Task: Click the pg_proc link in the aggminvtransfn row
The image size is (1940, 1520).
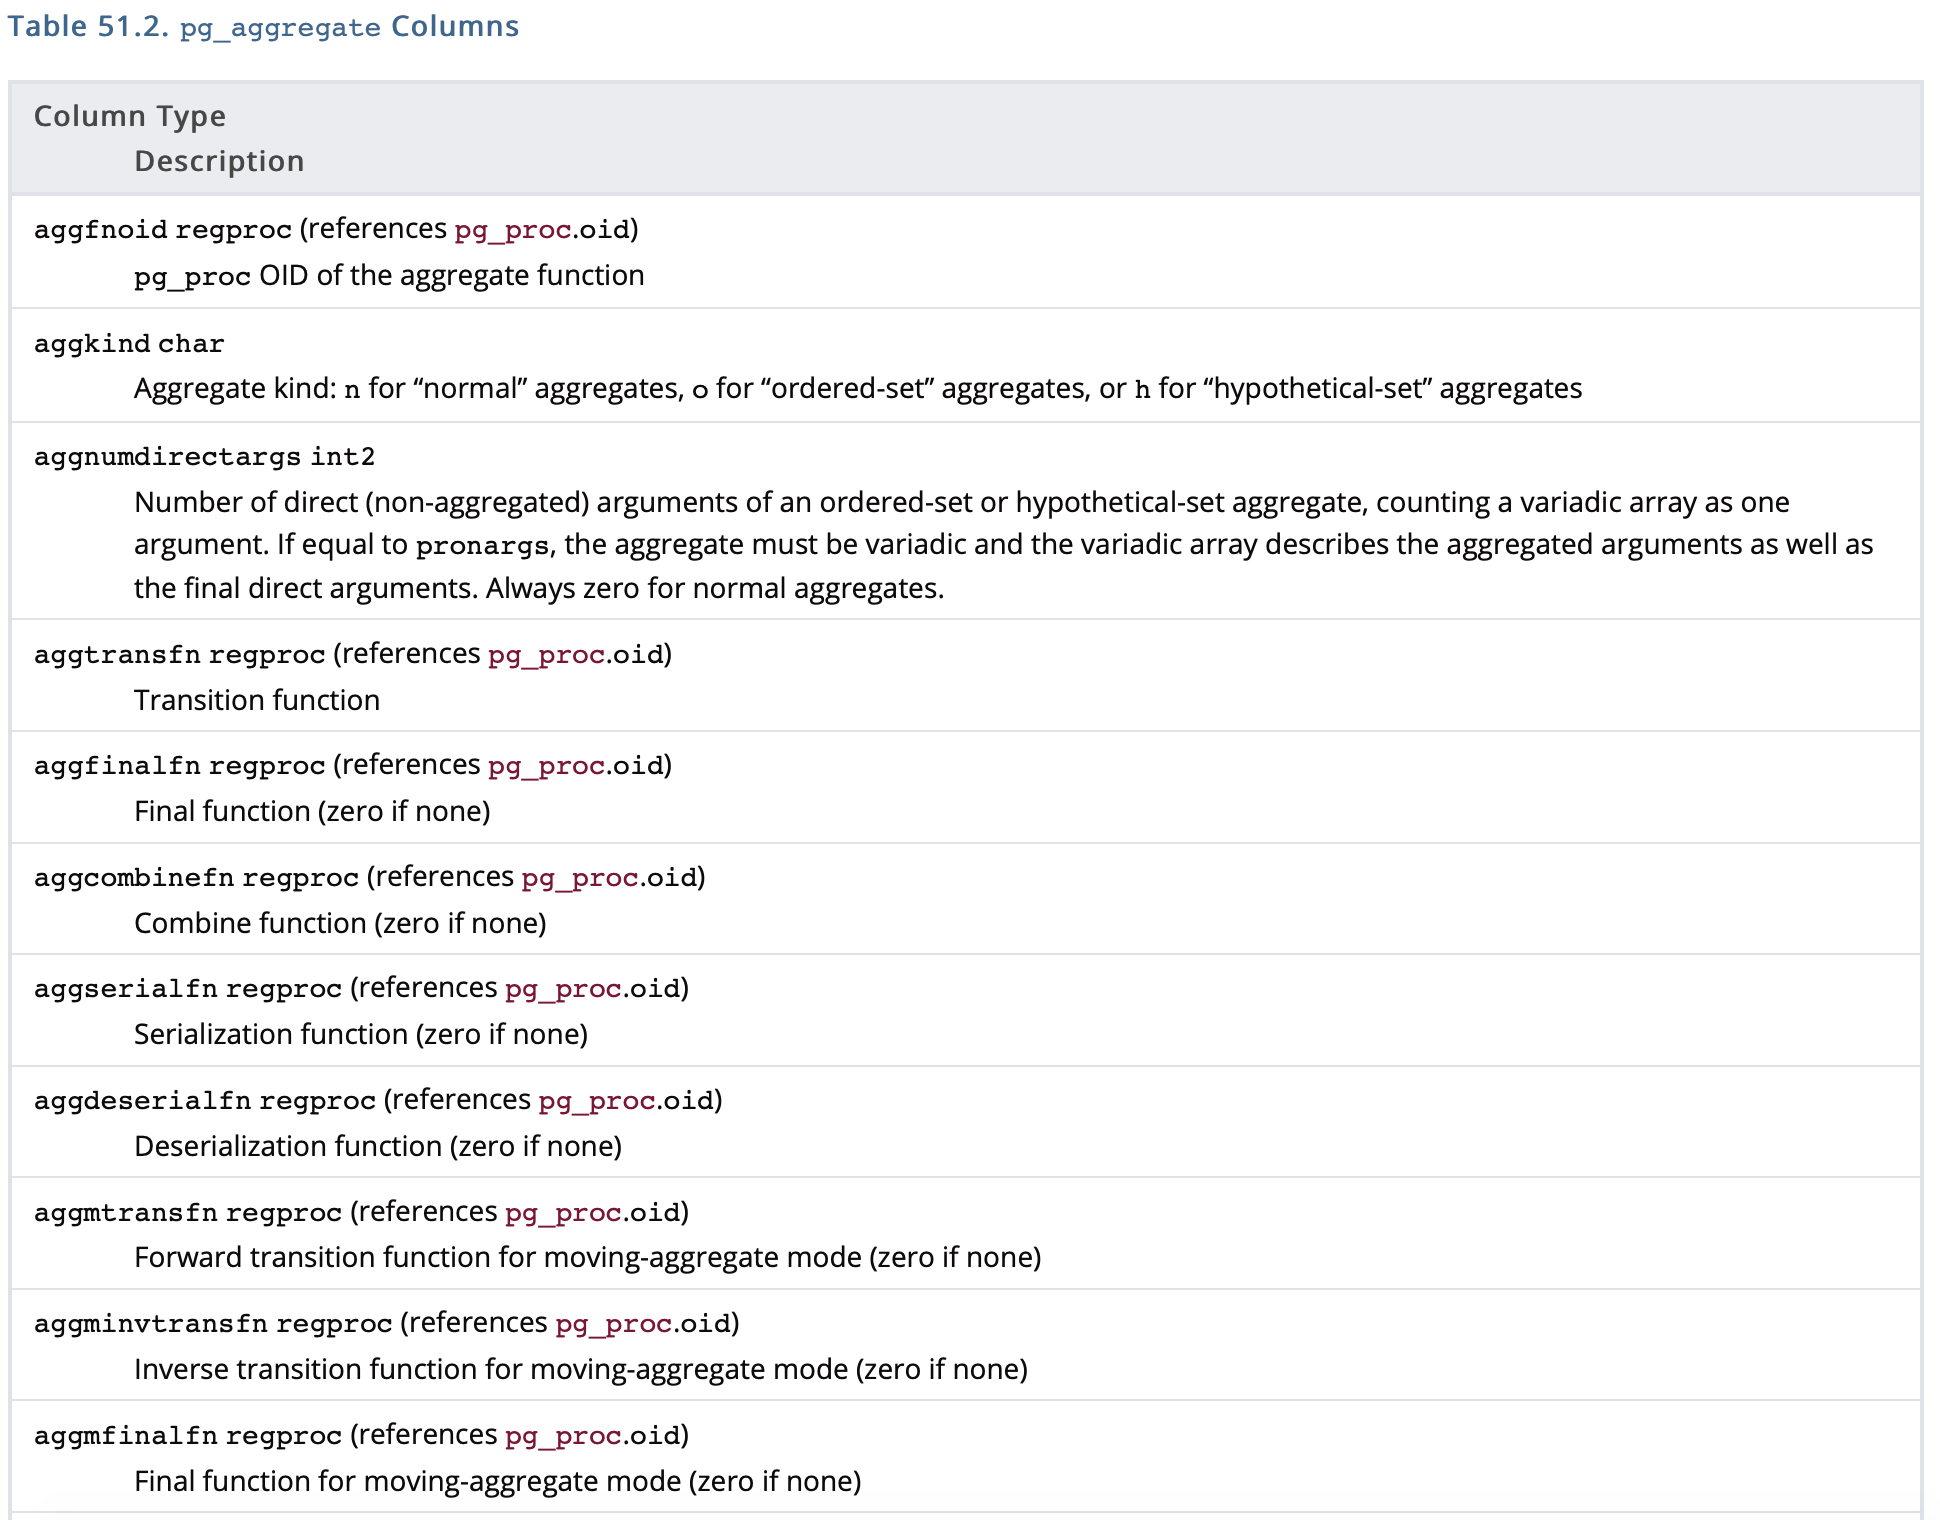Action: 613,1324
